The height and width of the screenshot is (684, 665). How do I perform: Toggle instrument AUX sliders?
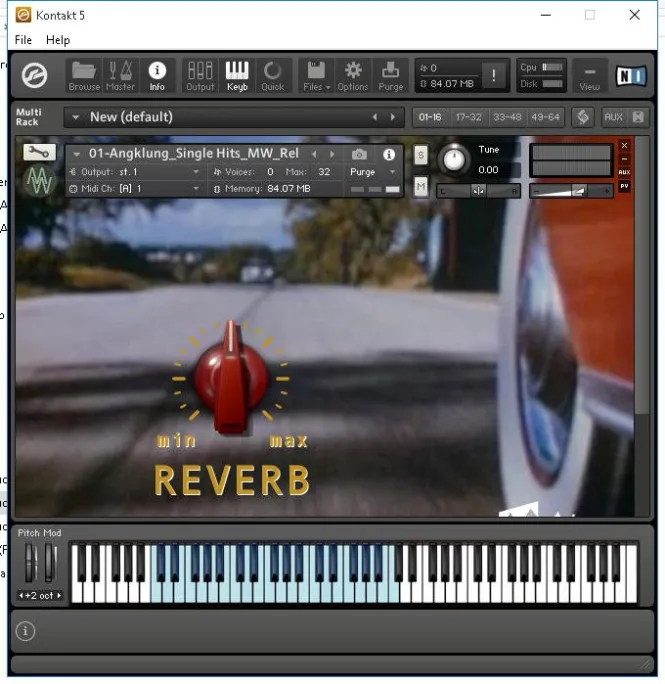624,172
